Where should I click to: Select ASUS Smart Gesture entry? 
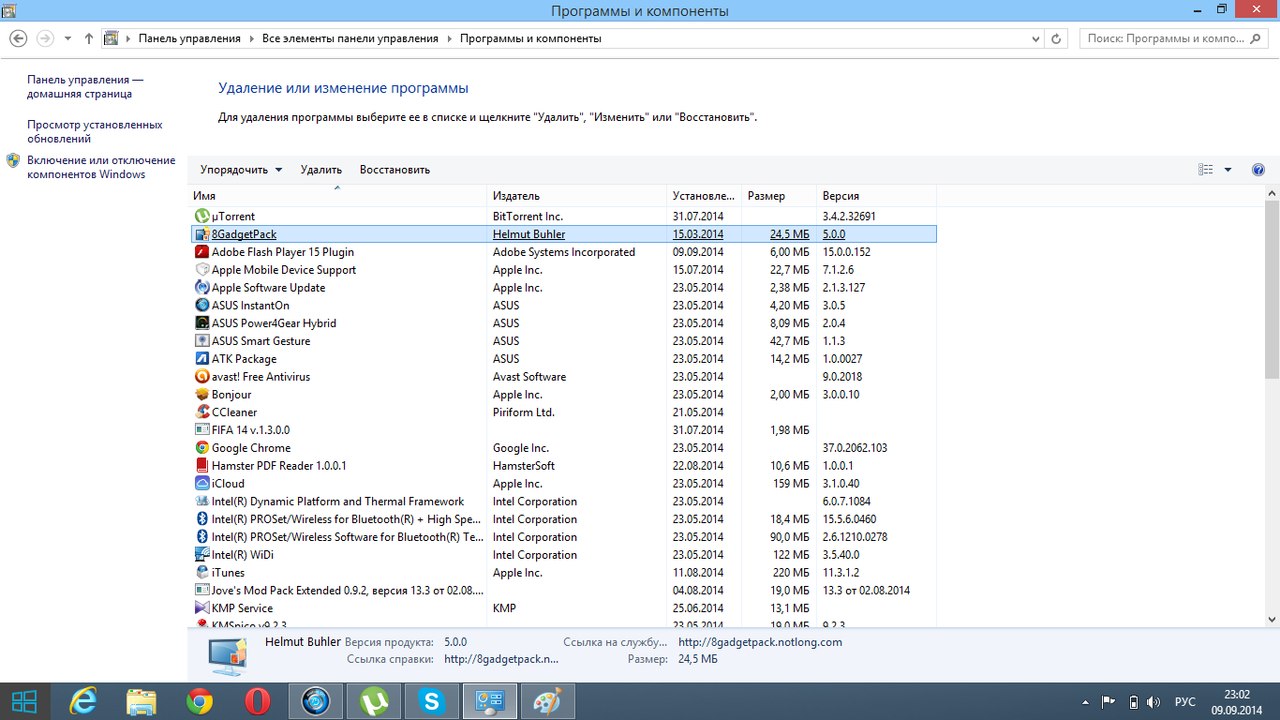[x=261, y=341]
